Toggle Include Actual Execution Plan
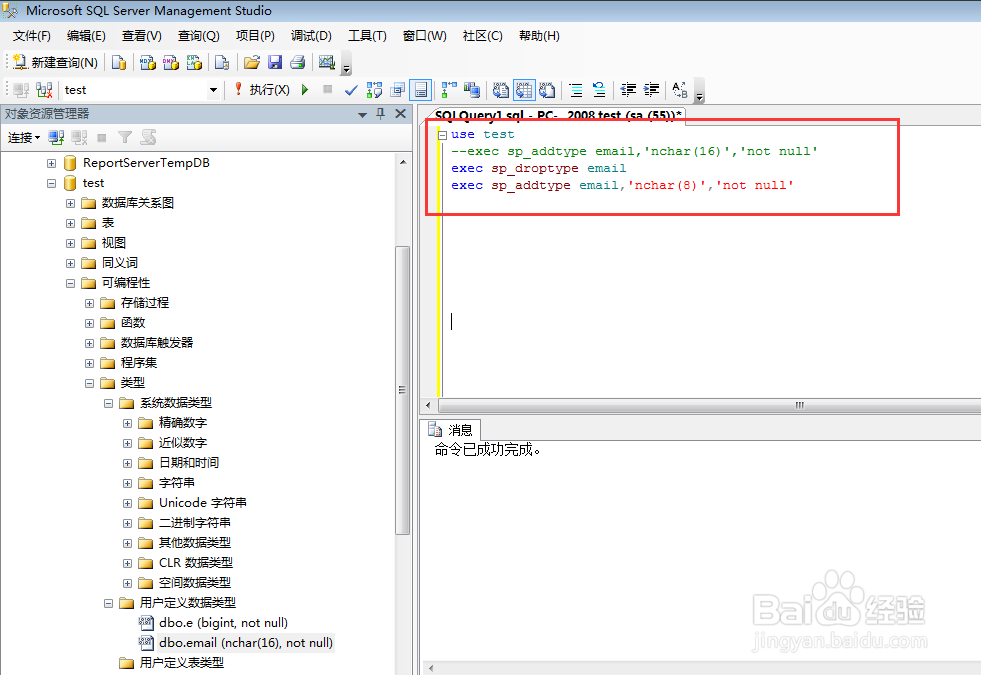The image size is (981, 675). (449, 90)
